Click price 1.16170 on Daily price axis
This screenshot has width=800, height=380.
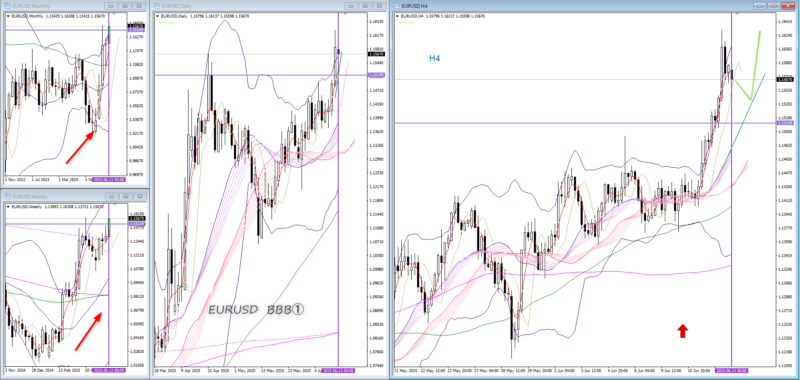377,35
